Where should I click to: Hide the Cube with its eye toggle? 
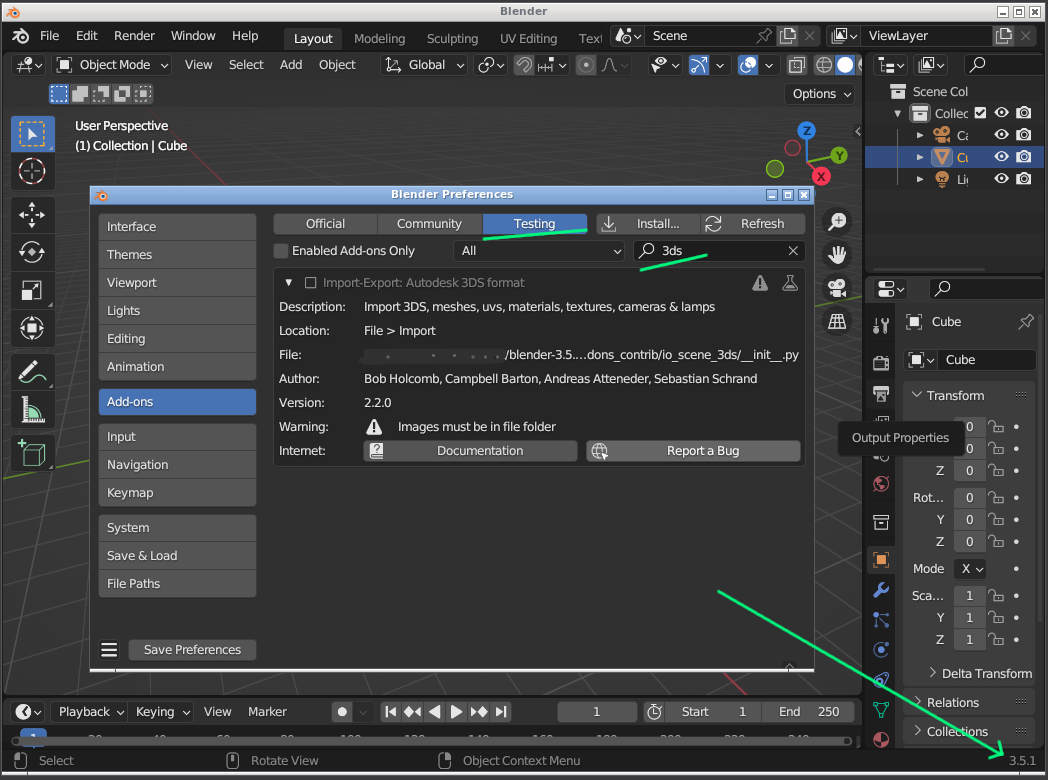(1001, 156)
